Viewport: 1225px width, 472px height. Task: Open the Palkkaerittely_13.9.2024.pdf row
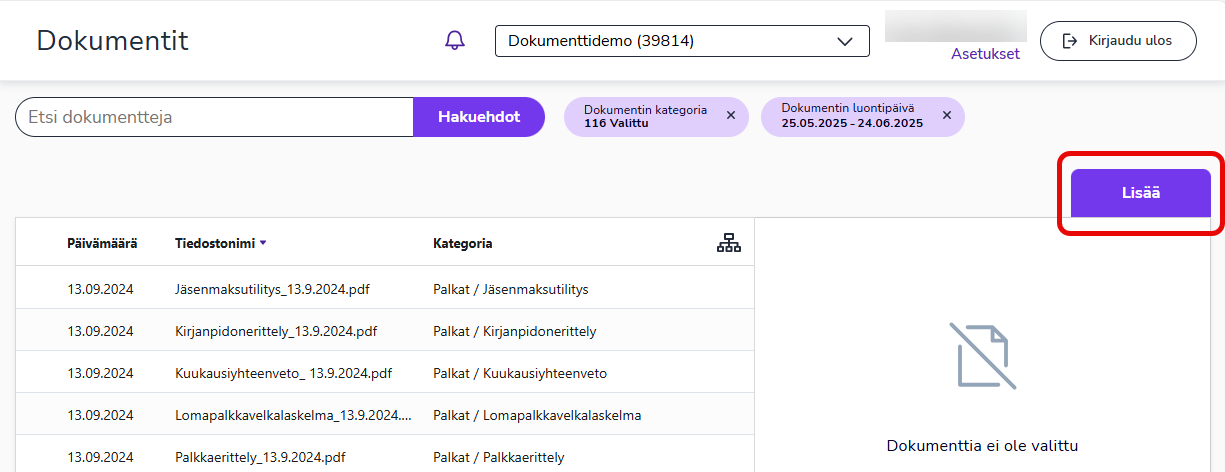[385, 457]
